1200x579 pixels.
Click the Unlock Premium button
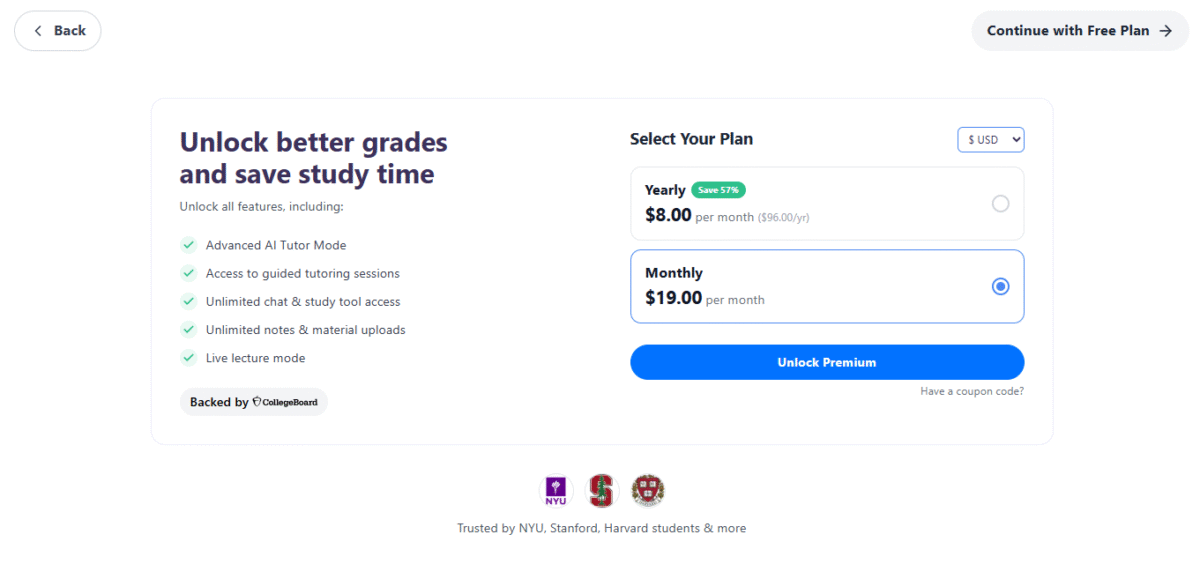coord(826,362)
